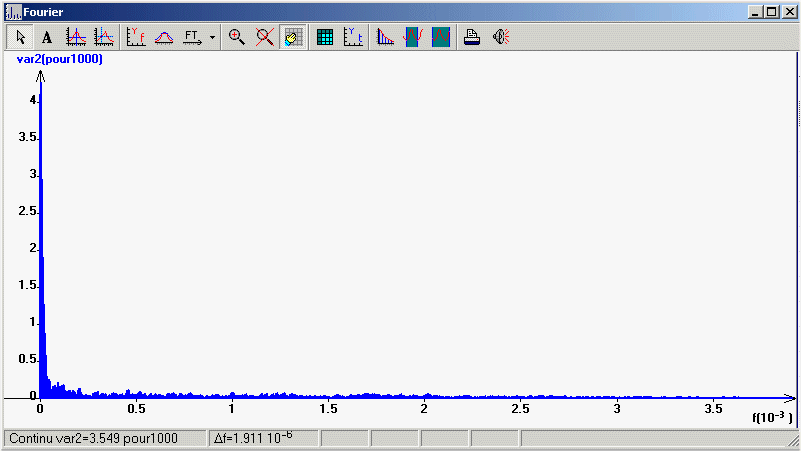Switch to Y versus t time view
This screenshot has height=451, width=801.
353,37
